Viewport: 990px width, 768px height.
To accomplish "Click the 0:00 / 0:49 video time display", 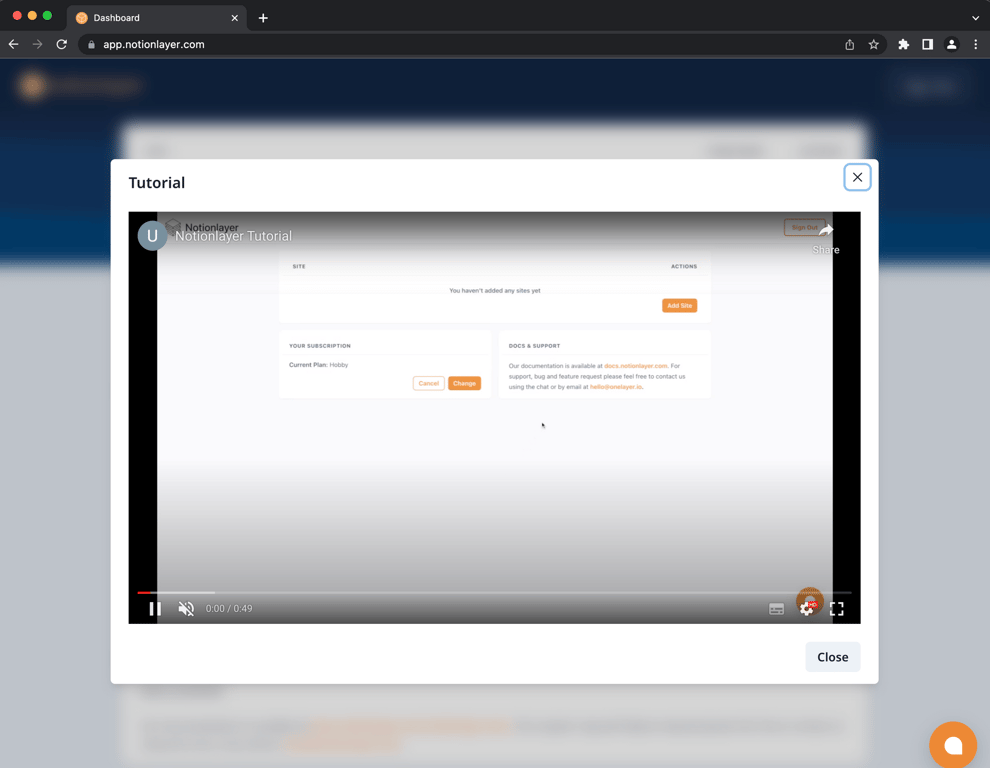I will coord(229,608).
